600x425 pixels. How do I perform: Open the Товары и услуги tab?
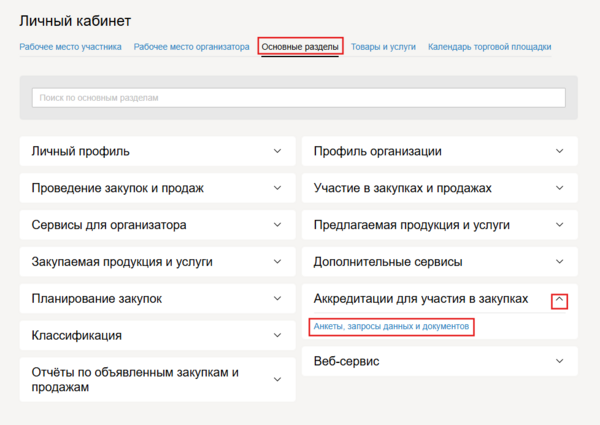click(x=384, y=46)
